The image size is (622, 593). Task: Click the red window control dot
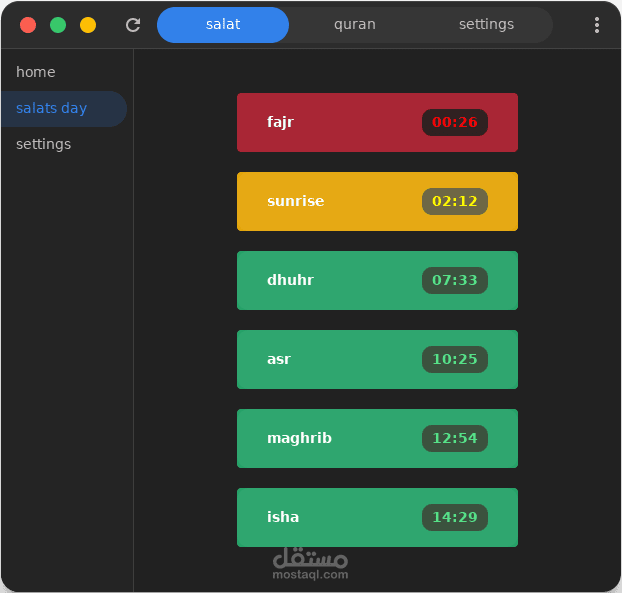28,25
